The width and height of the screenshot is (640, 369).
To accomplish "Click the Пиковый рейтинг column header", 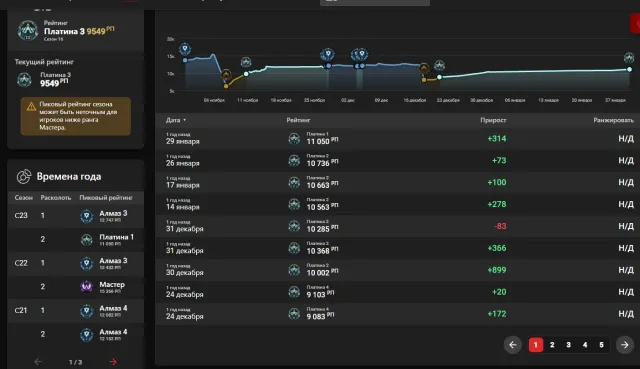I will (x=106, y=198).
